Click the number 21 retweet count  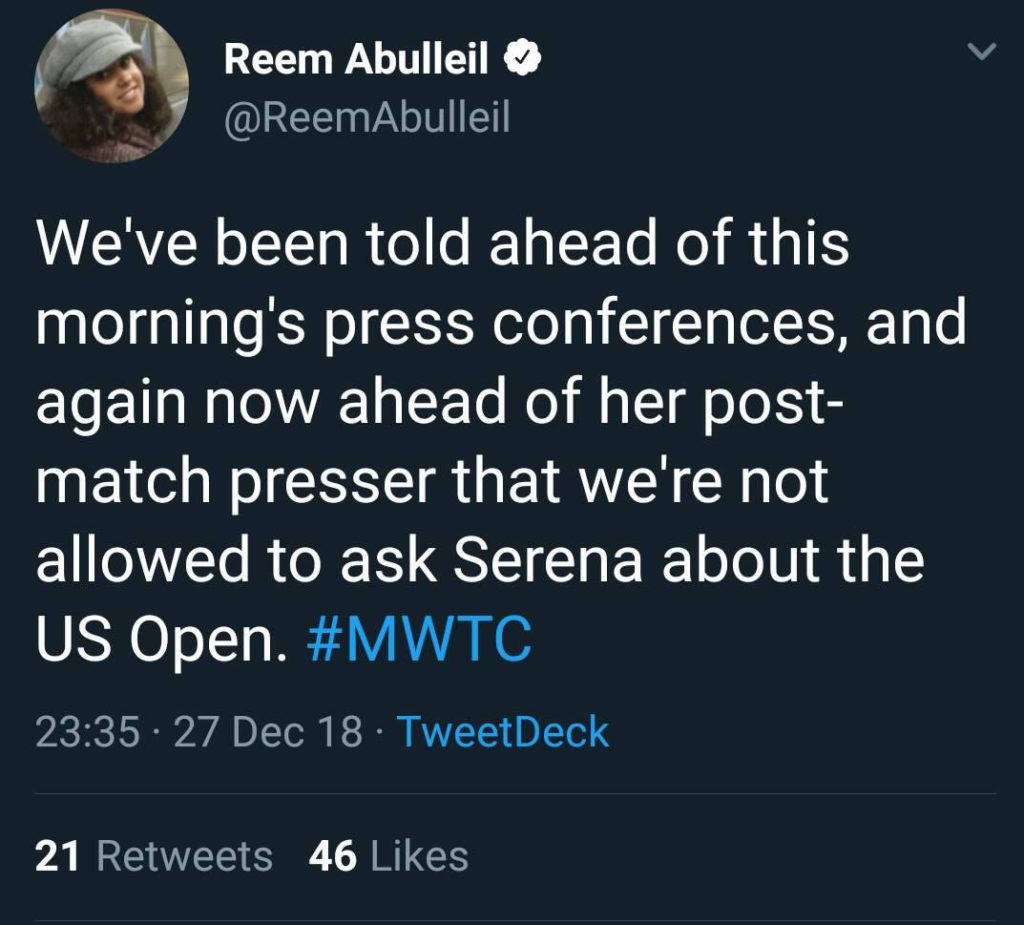click(x=56, y=857)
